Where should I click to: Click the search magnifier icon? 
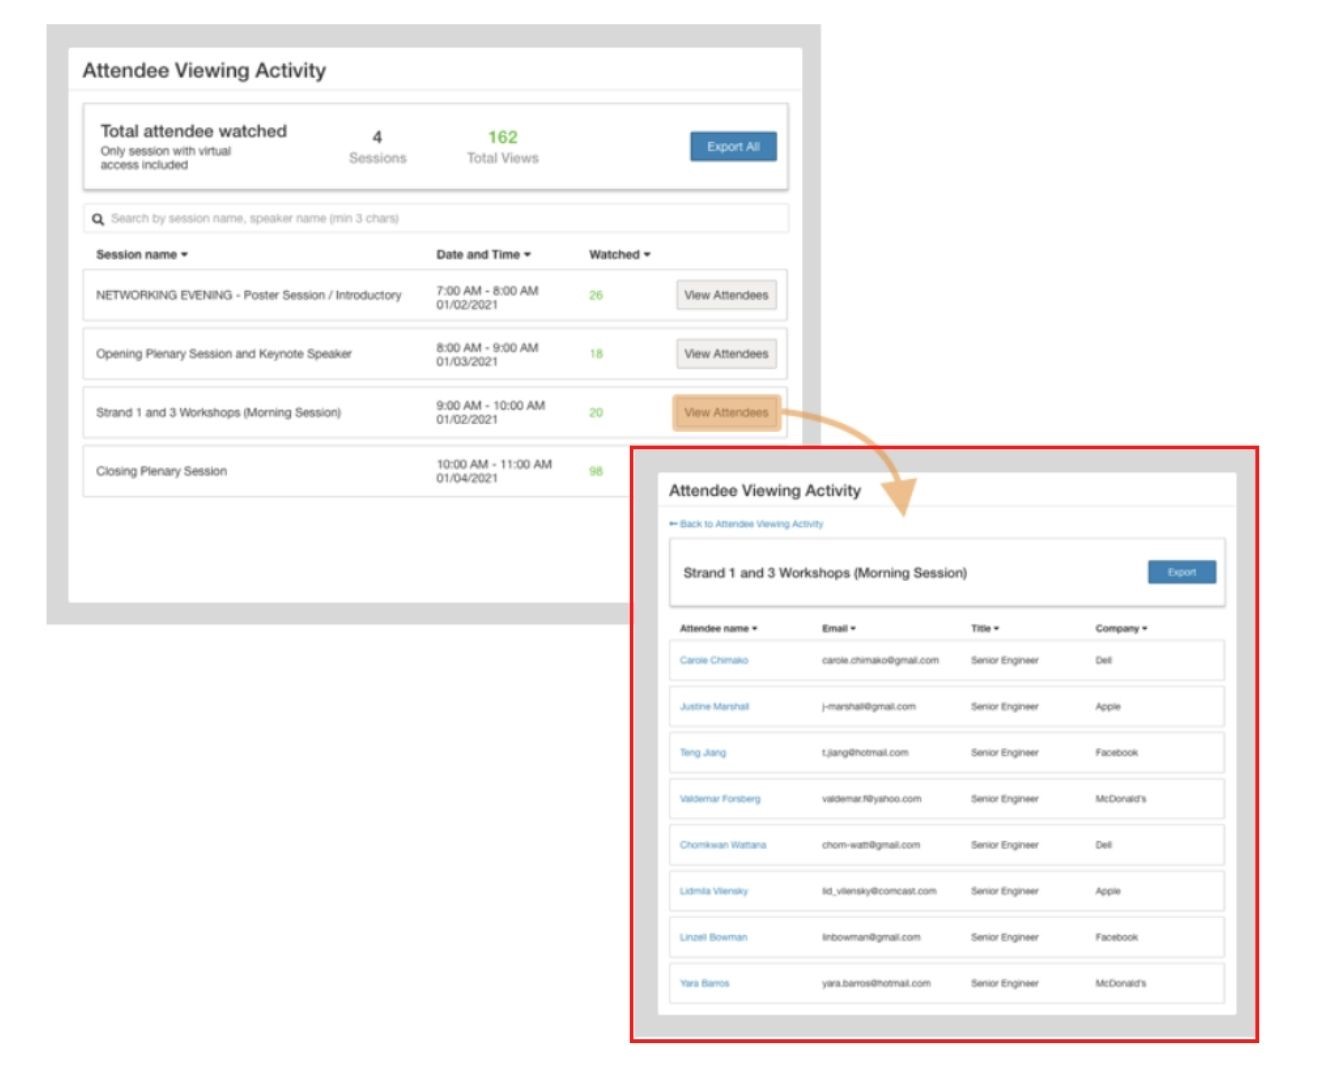pyautogui.click(x=99, y=218)
